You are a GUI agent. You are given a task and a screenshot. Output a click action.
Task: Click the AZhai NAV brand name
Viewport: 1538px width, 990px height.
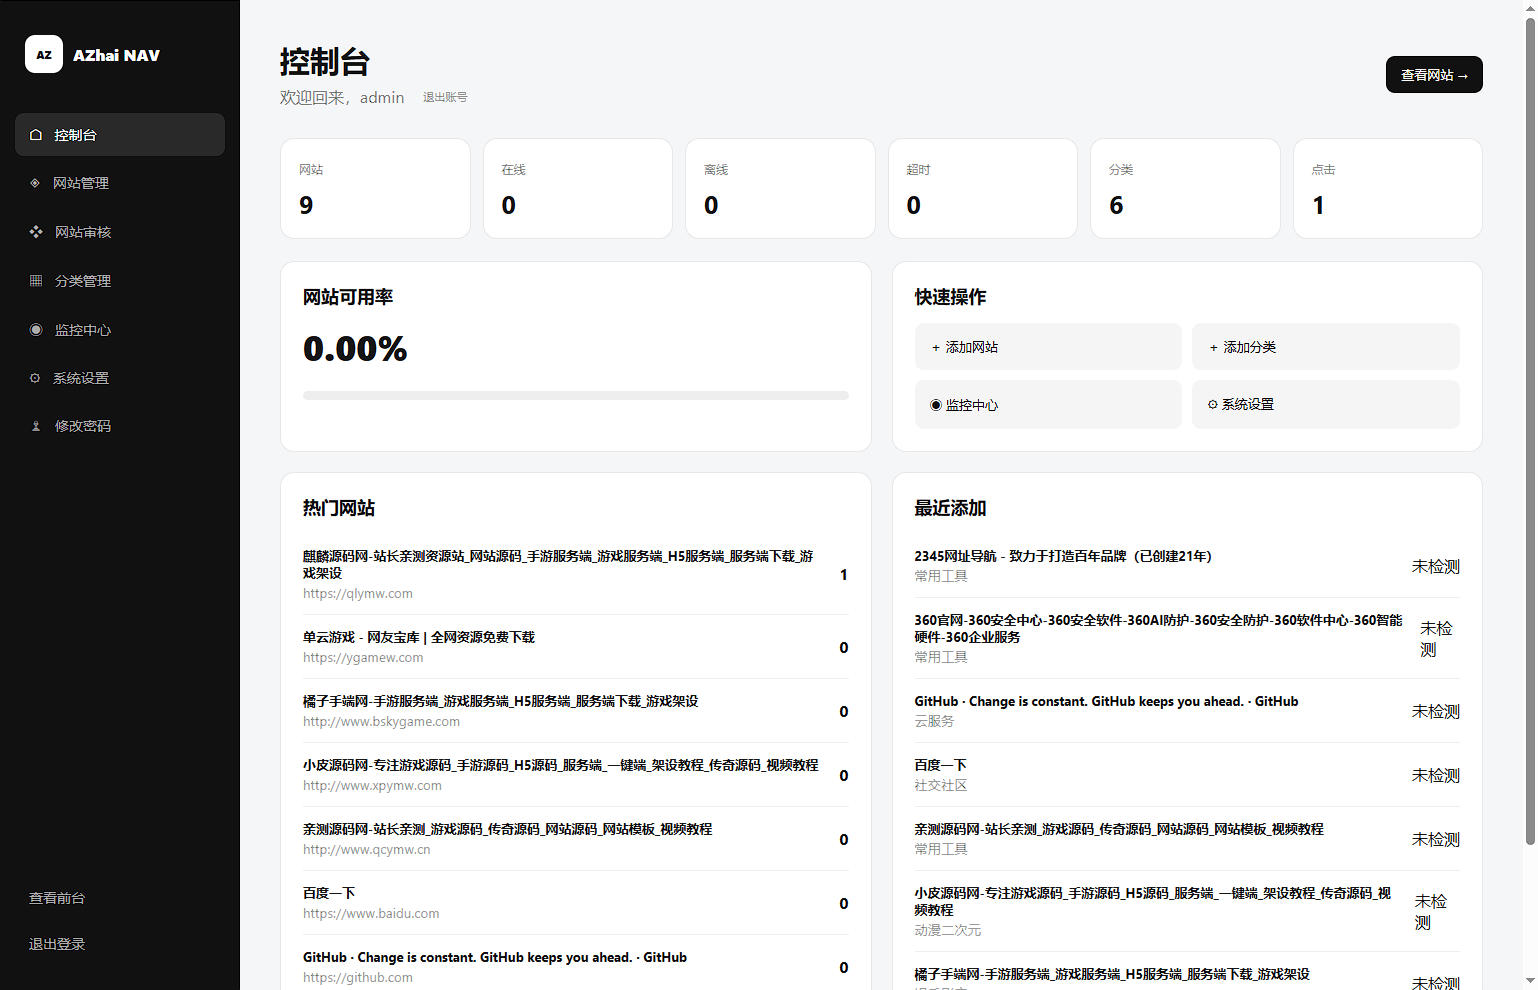(x=116, y=56)
